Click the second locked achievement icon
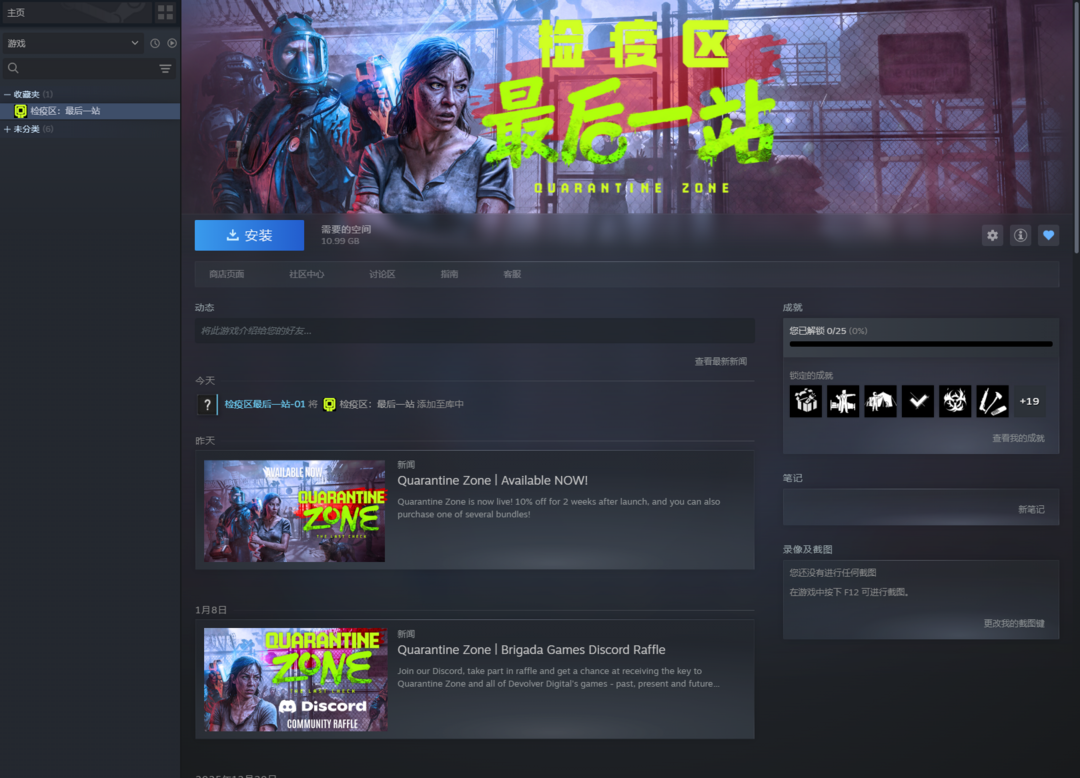This screenshot has height=778, width=1080. (843, 401)
